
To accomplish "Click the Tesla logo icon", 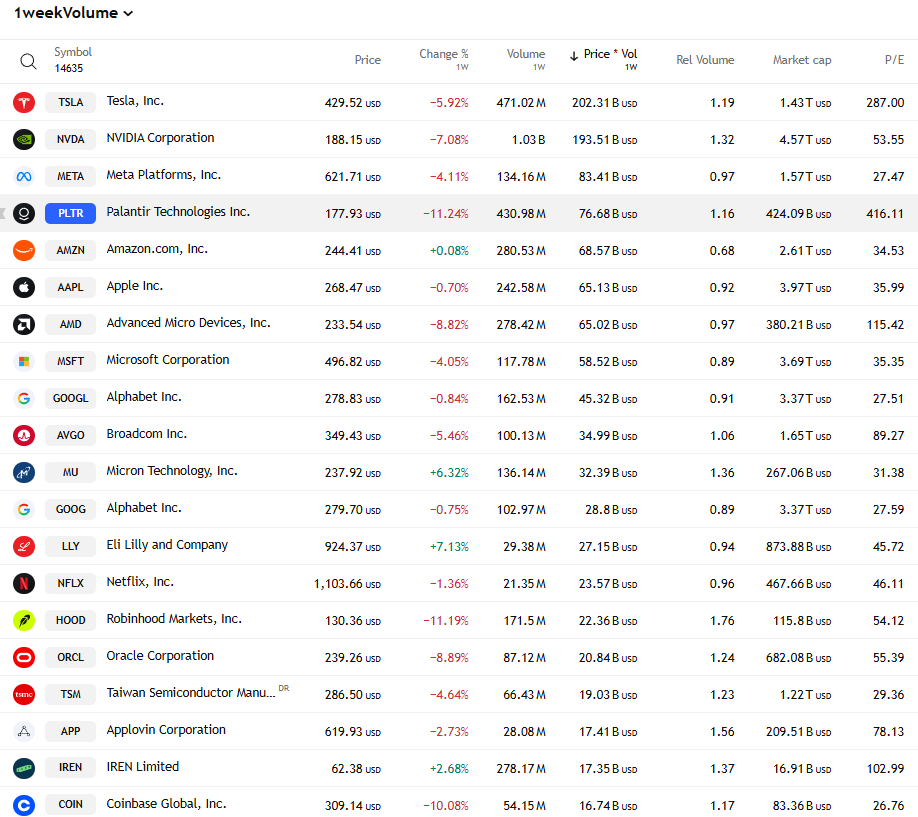I will pos(24,102).
